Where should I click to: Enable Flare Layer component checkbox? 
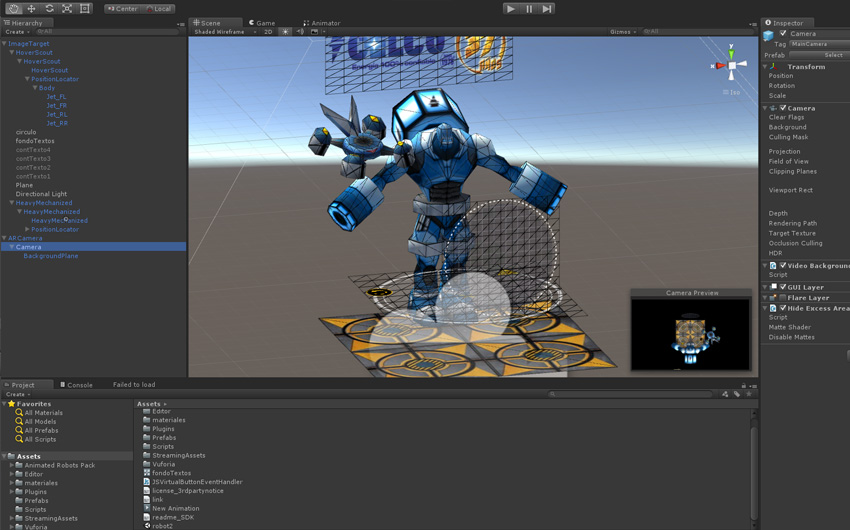783,298
